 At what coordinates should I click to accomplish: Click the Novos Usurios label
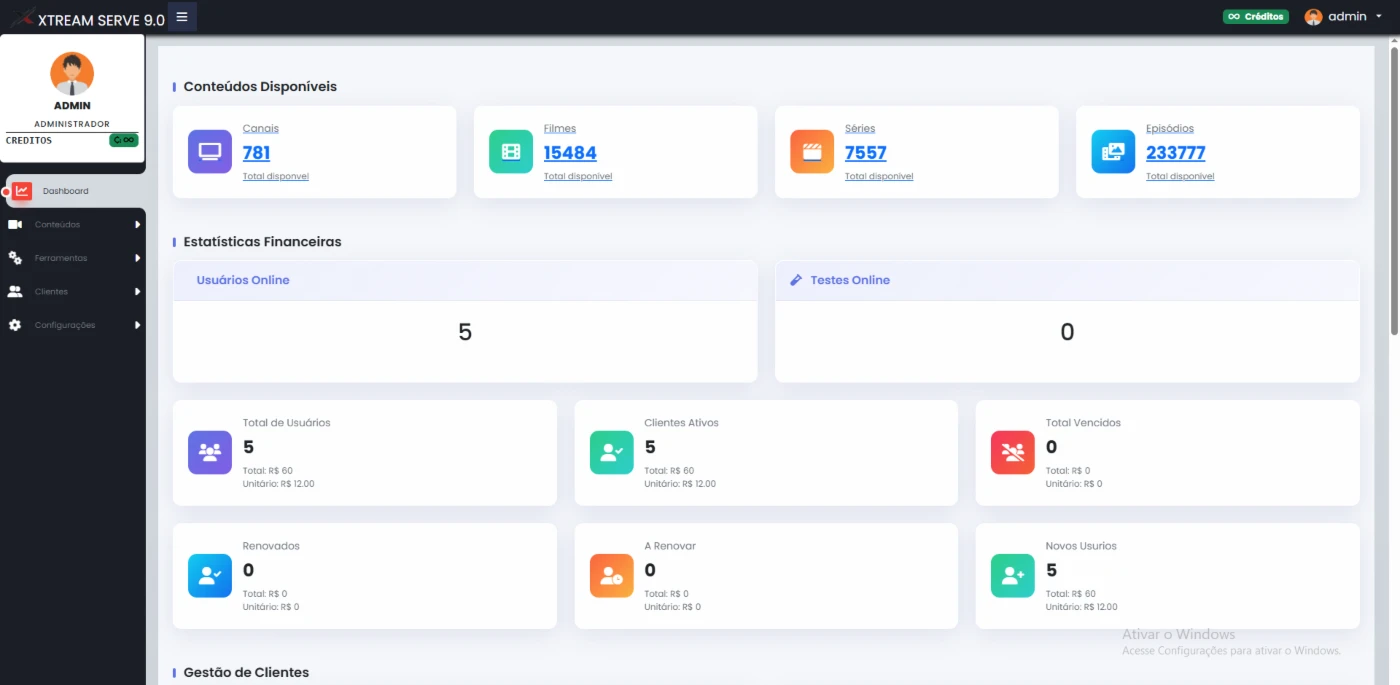tap(1082, 546)
